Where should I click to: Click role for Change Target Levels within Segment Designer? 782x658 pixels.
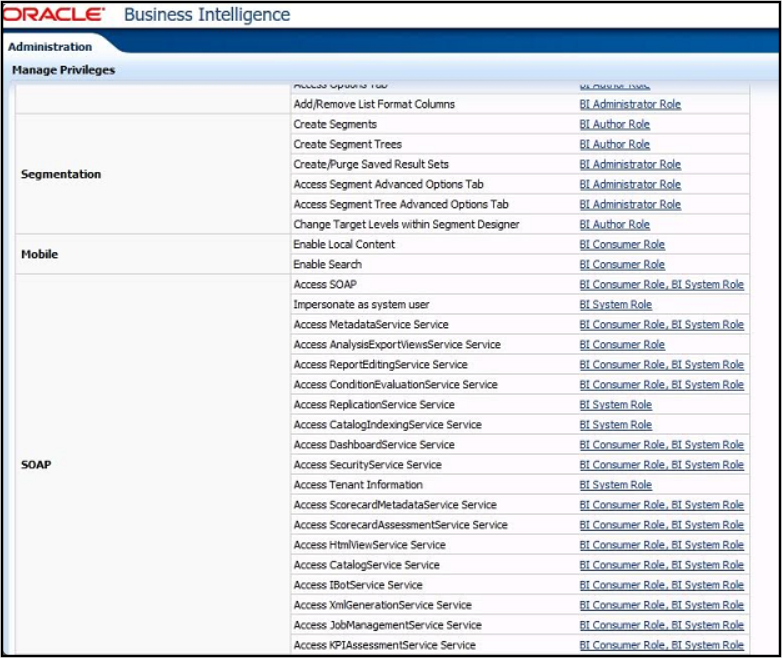pos(614,224)
